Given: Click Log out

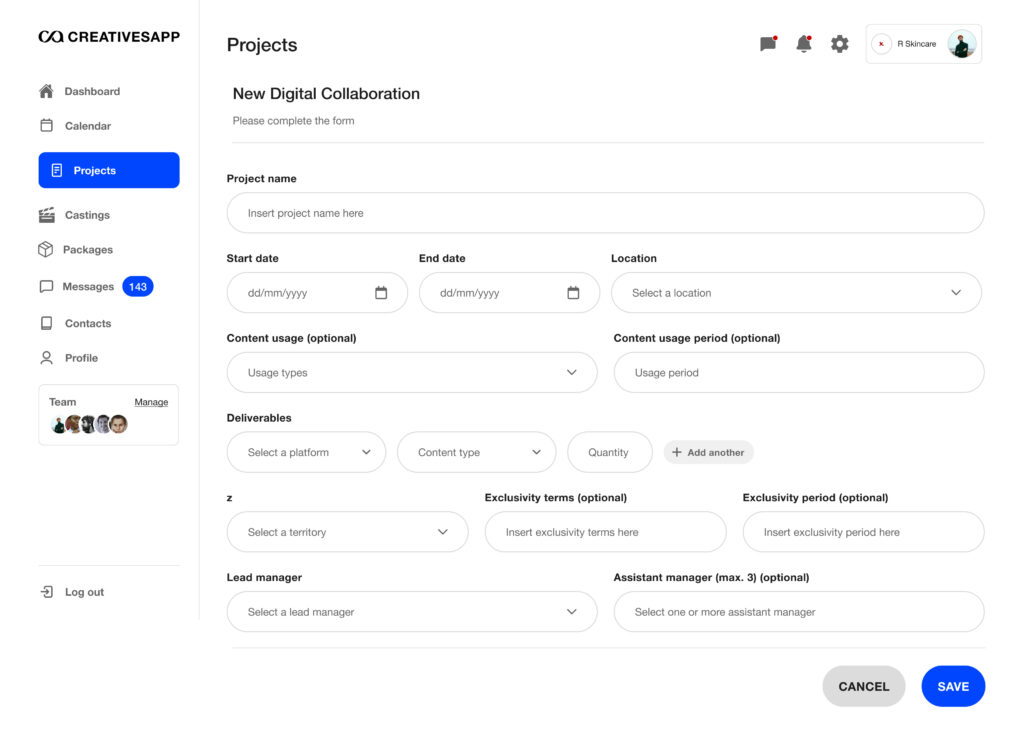Looking at the screenshot, I should (x=84, y=592).
